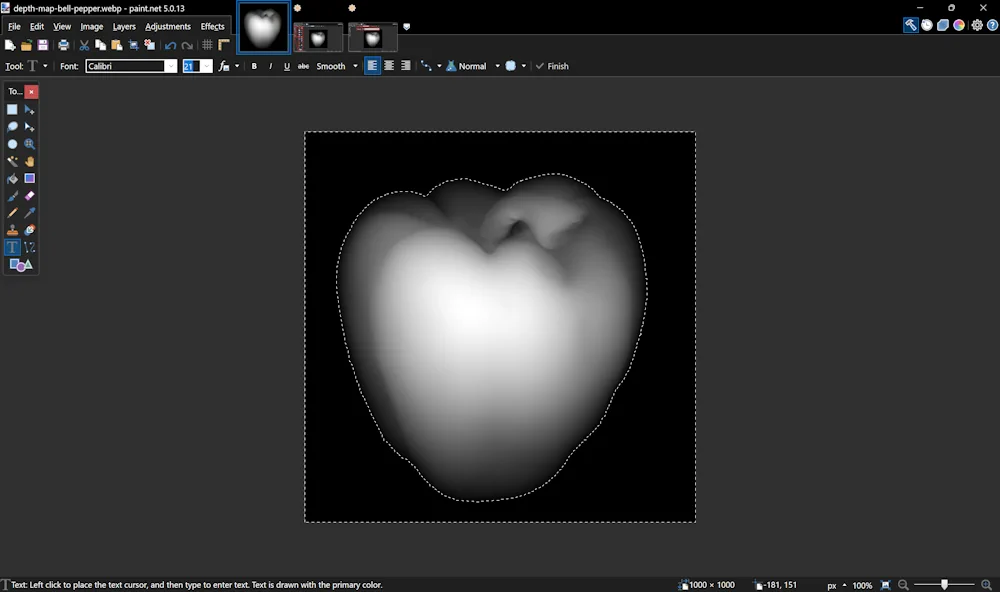Select the Lasso Select tool
Image resolution: width=1000 pixels, height=592 pixels.
[12, 127]
